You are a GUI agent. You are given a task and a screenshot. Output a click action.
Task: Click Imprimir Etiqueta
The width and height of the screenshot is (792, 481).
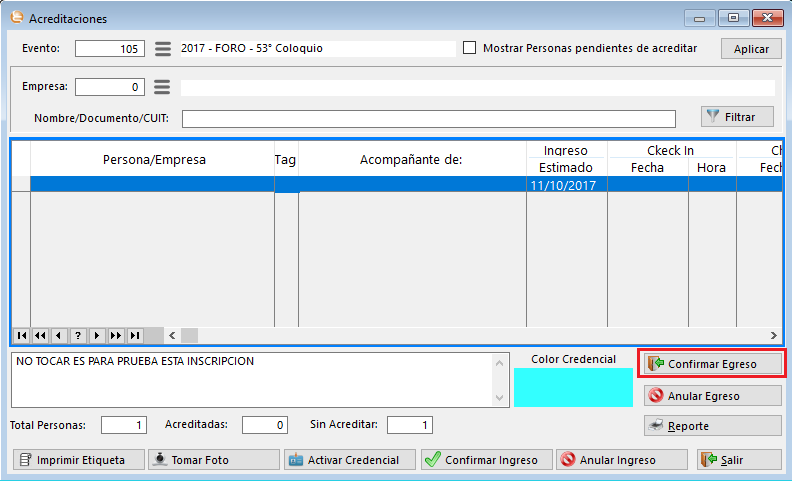[x=78, y=460]
